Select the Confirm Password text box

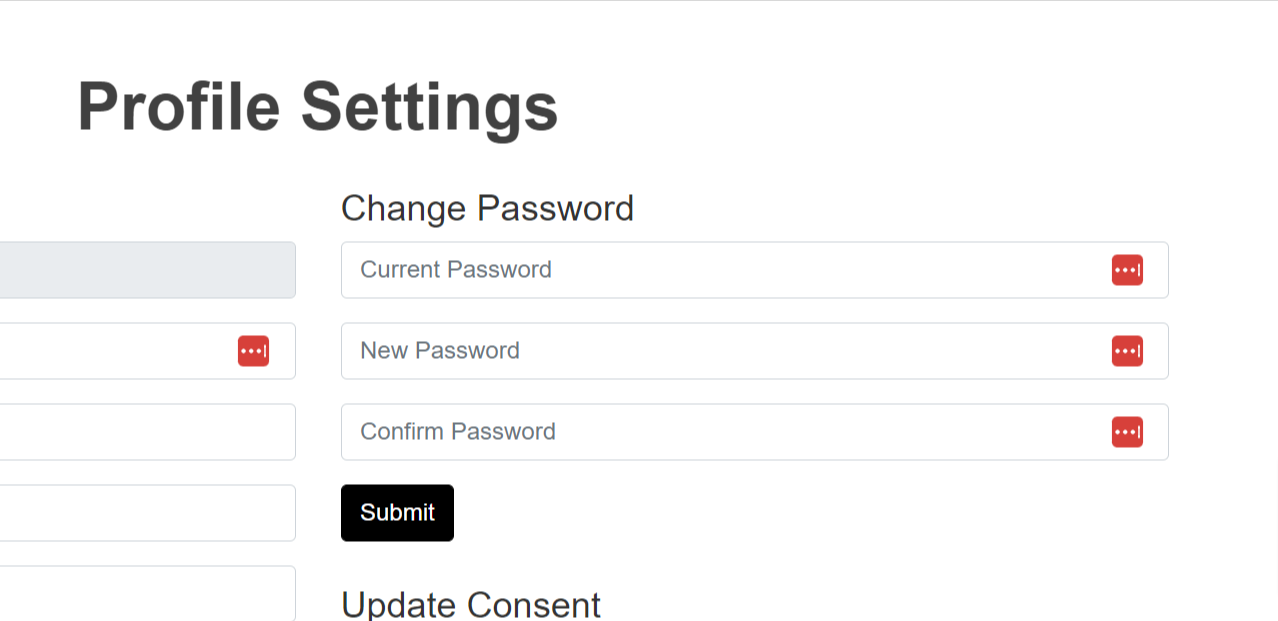pyautogui.click(x=755, y=432)
